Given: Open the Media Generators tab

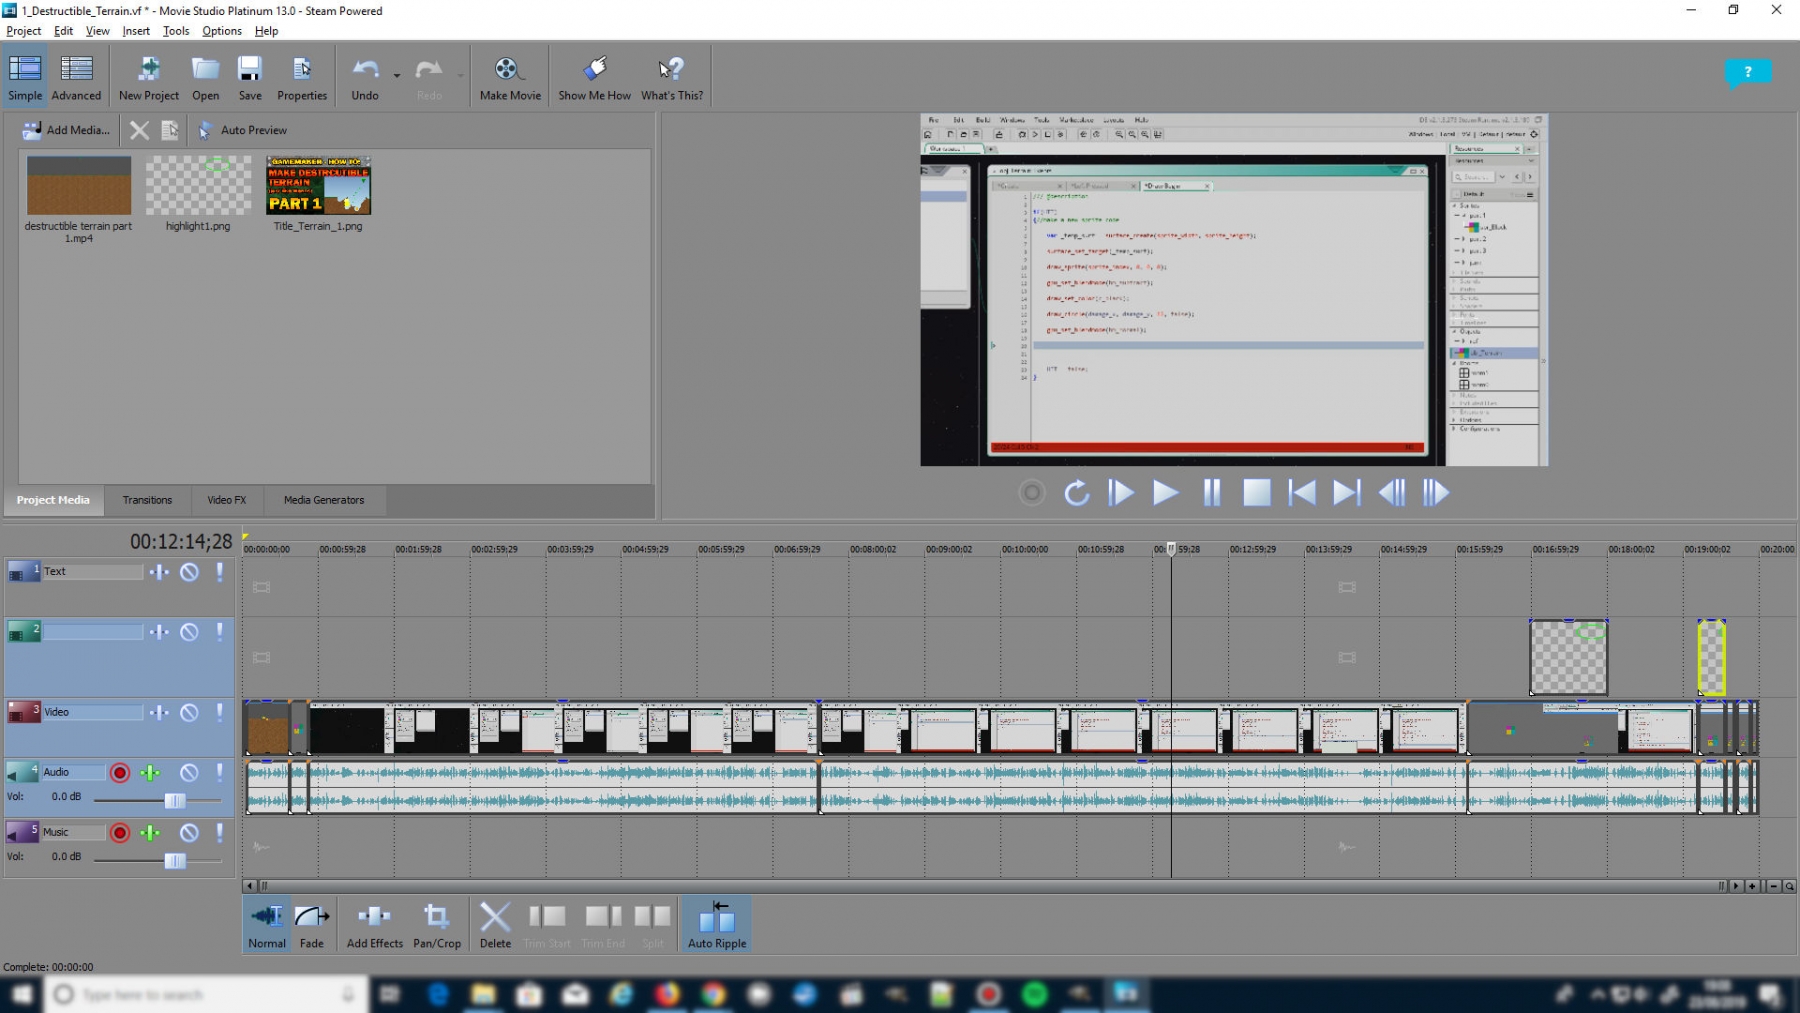Looking at the screenshot, I should pyautogui.click(x=323, y=500).
